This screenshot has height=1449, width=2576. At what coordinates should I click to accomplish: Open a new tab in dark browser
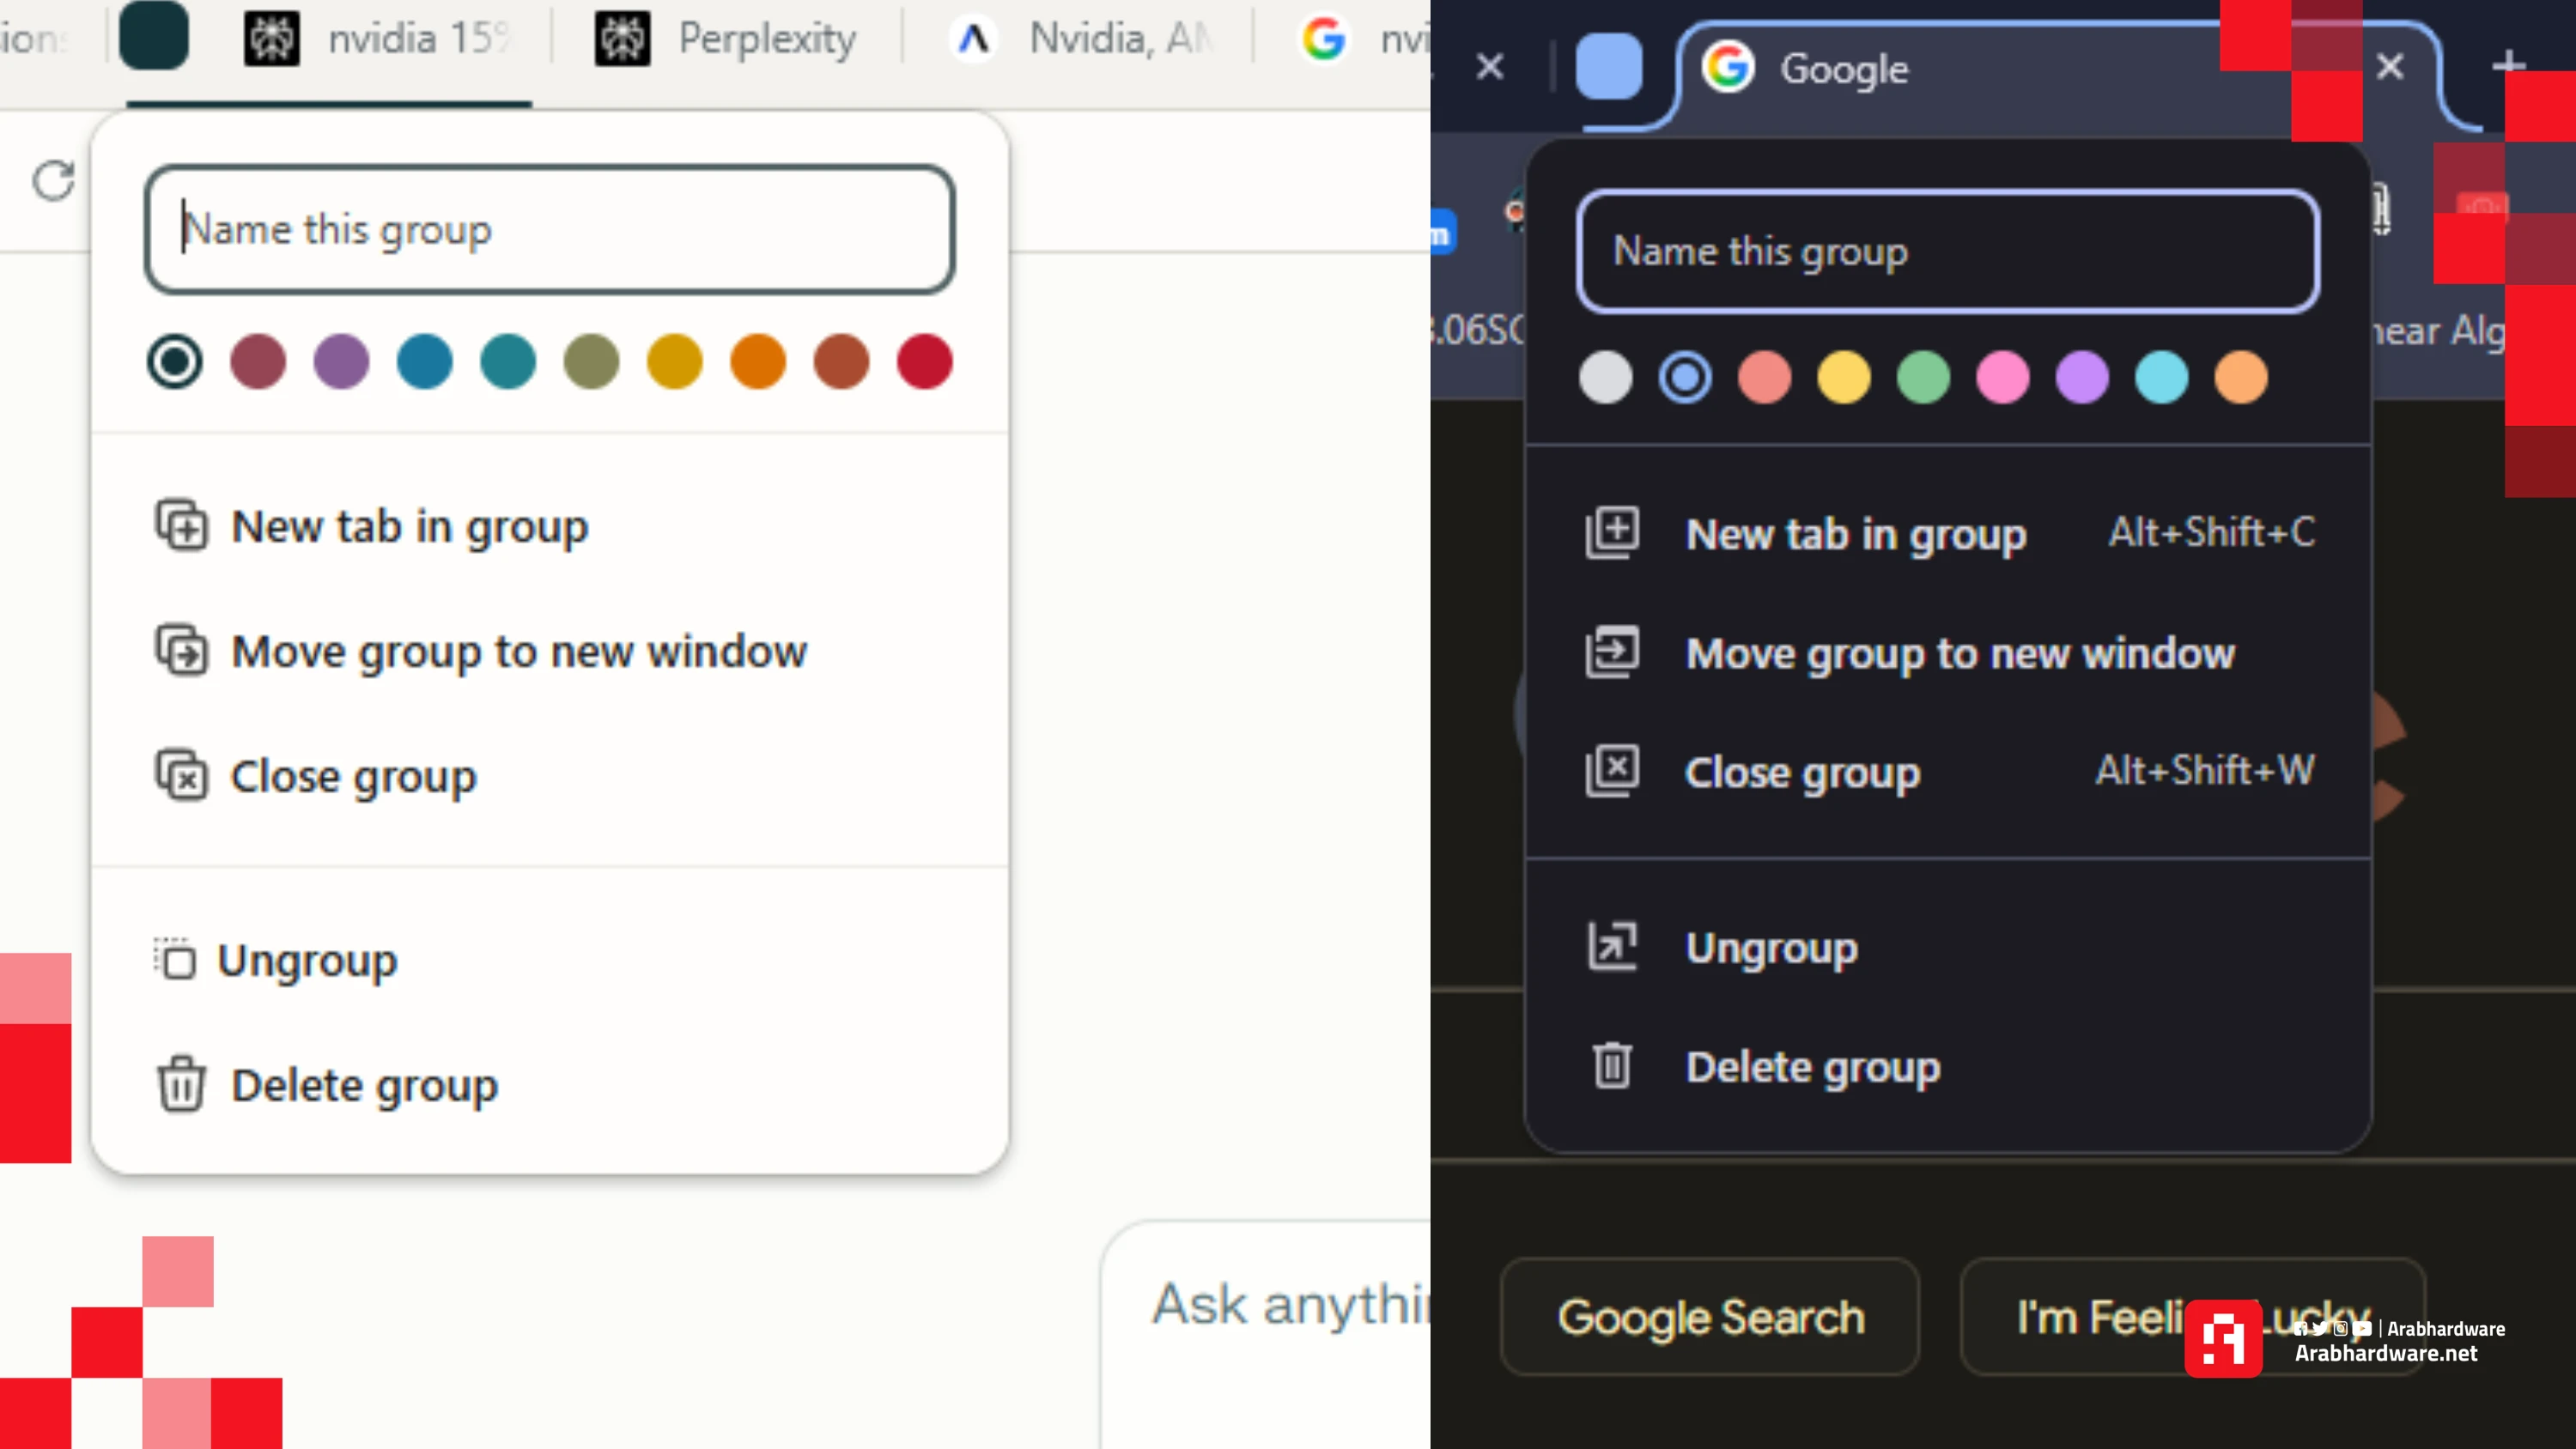2508,66
